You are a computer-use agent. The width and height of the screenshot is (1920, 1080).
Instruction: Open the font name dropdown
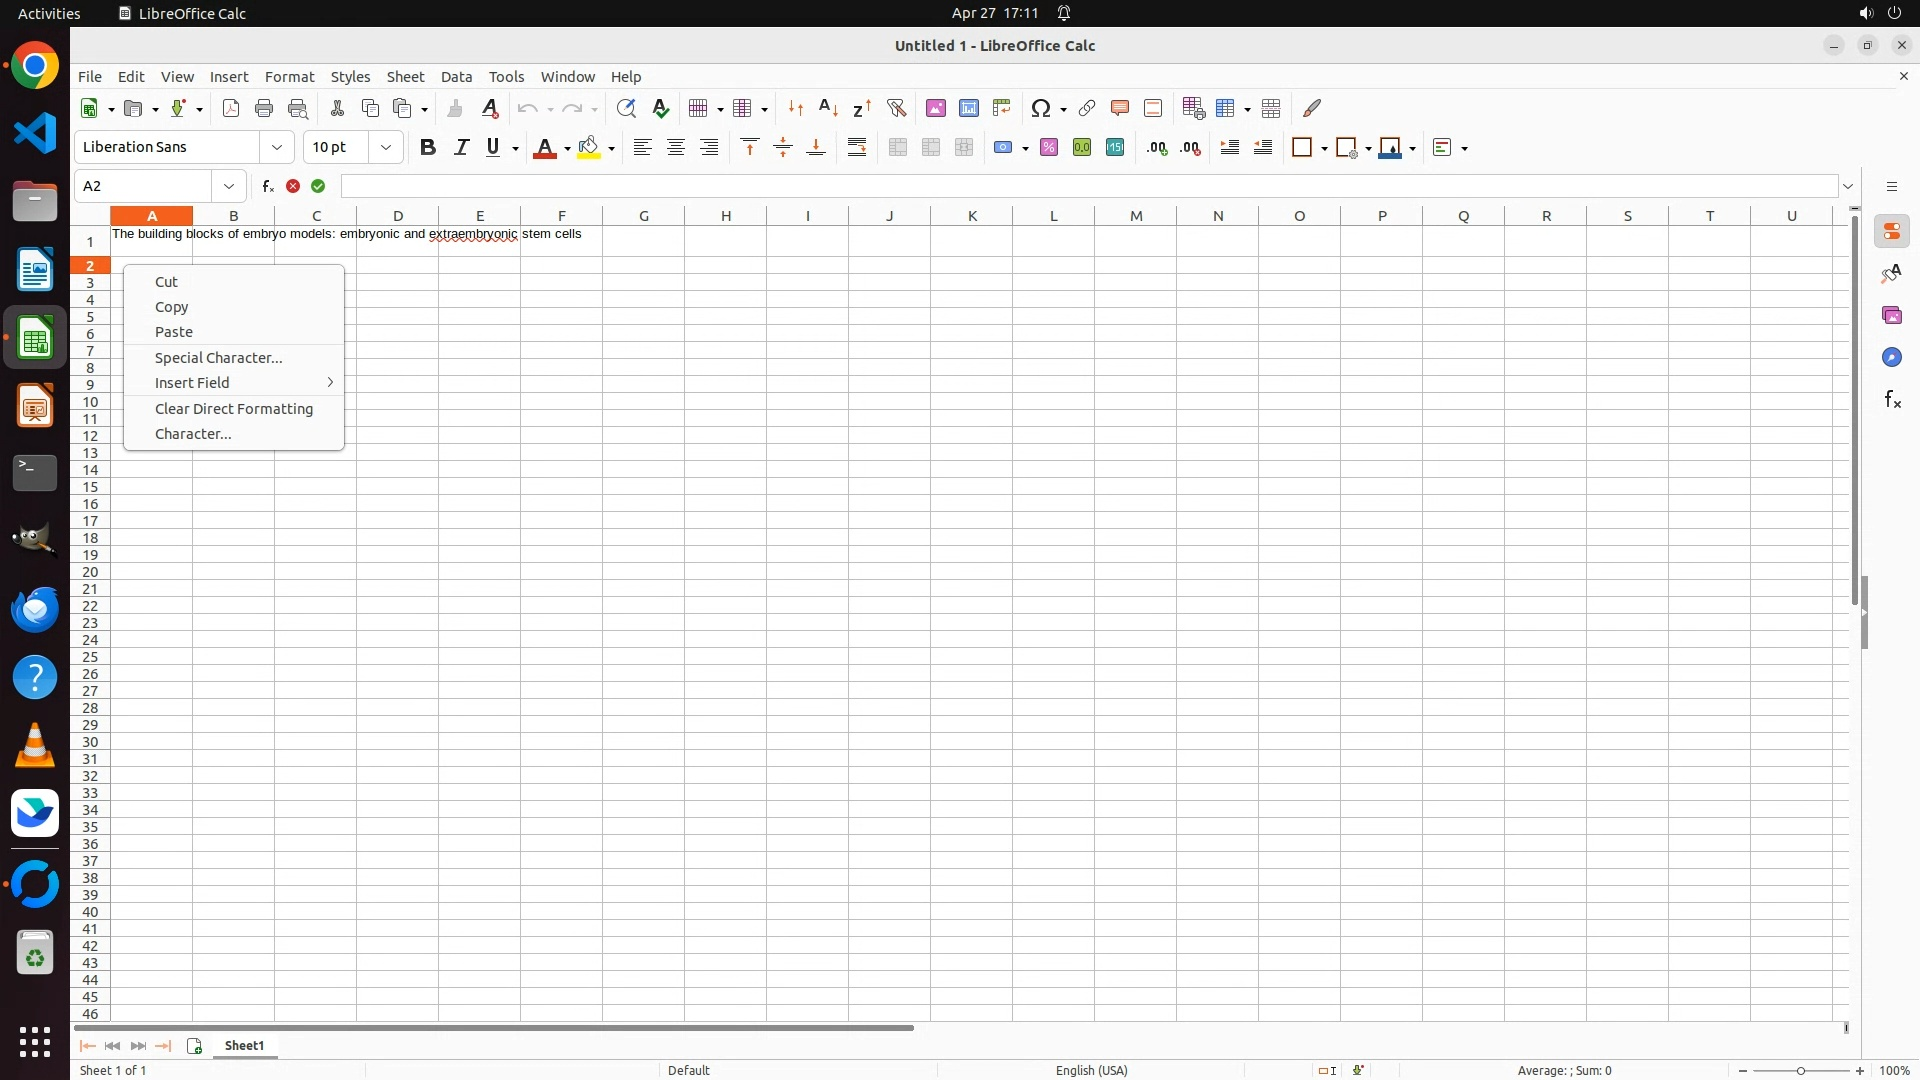click(x=277, y=147)
